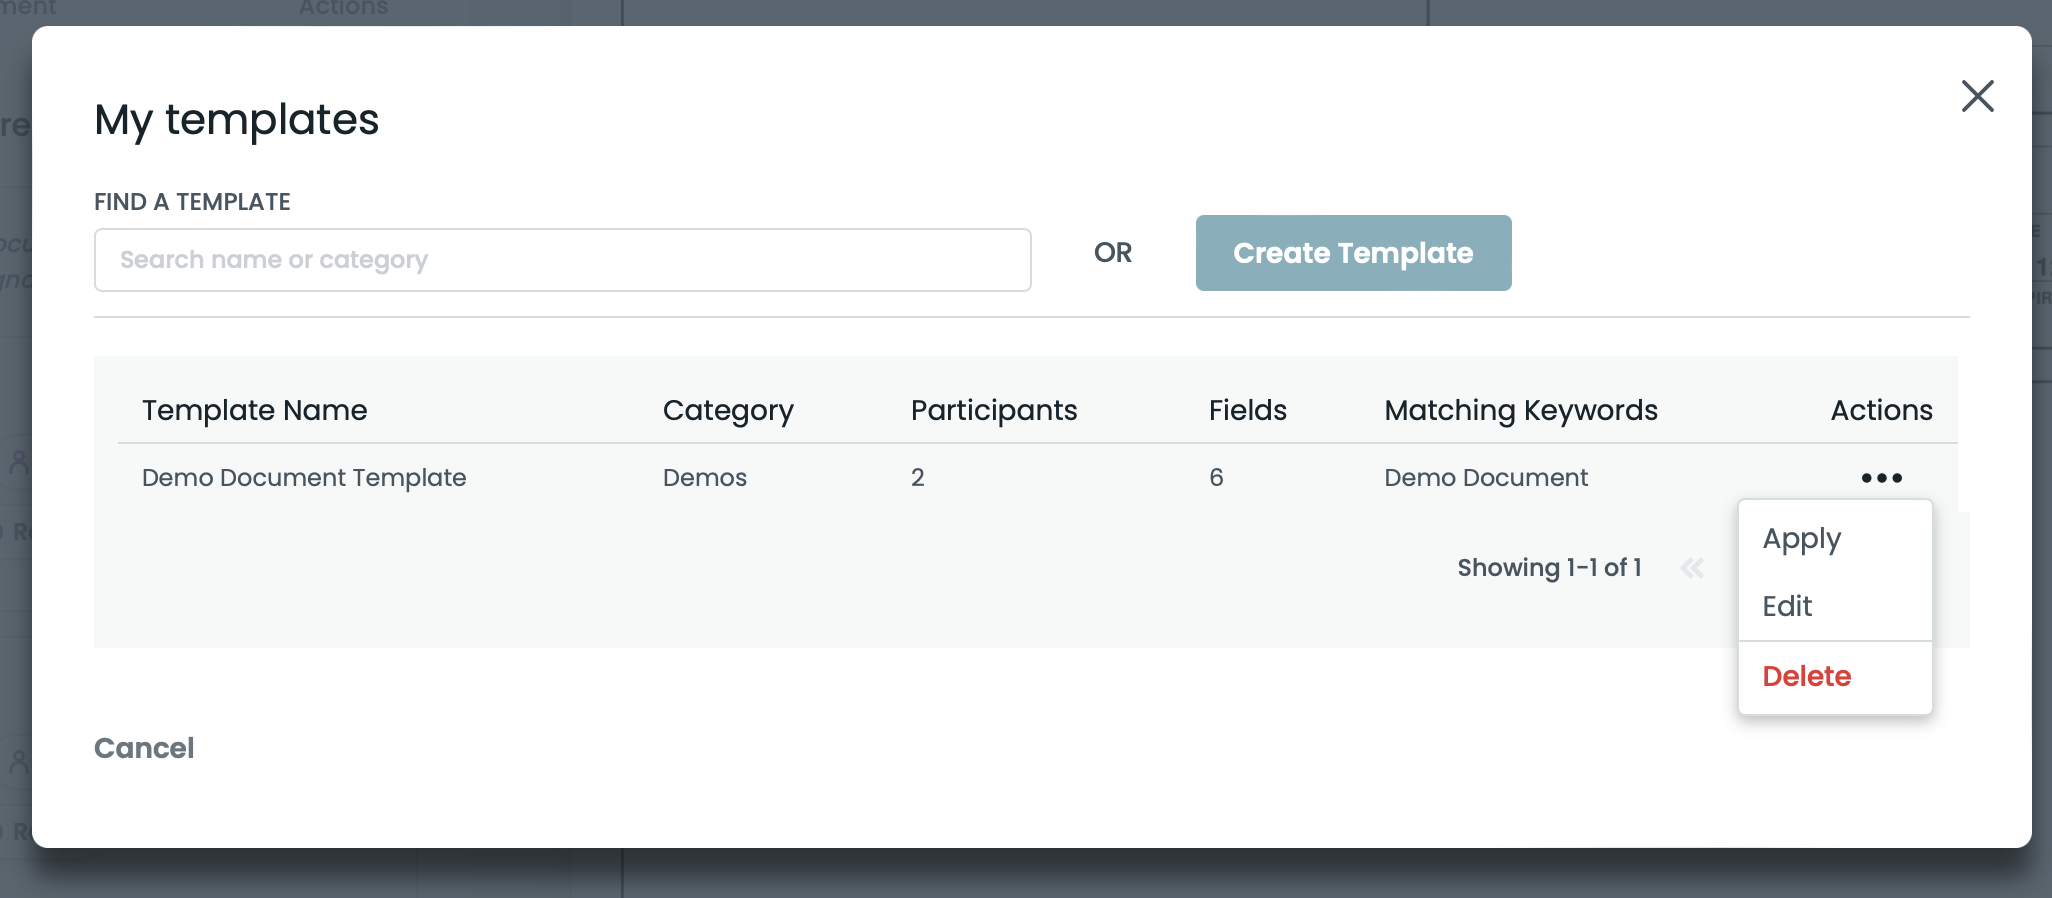Focus the Search name or category field
This screenshot has height=898, width=2052.
point(562,260)
